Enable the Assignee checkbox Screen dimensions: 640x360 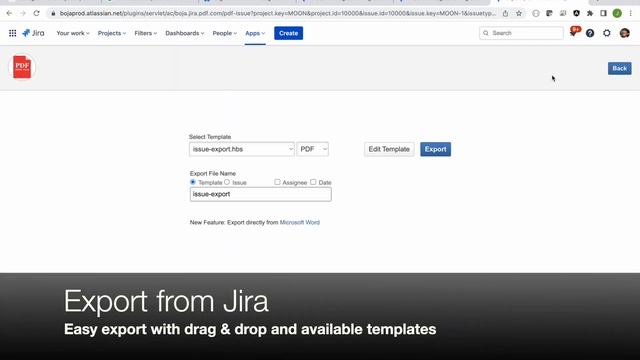[x=278, y=182]
